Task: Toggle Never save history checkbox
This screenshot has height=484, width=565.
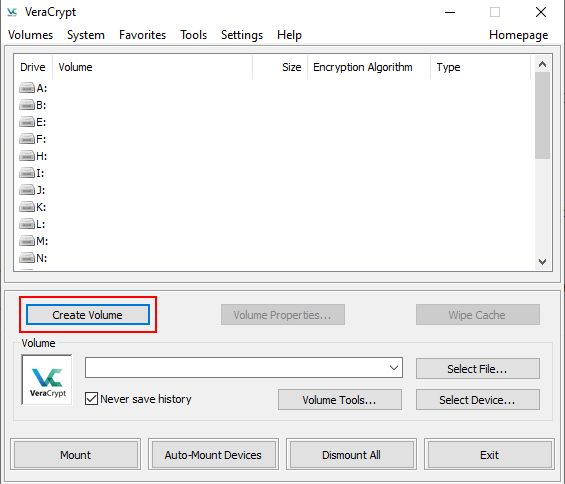Action: [92, 399]
